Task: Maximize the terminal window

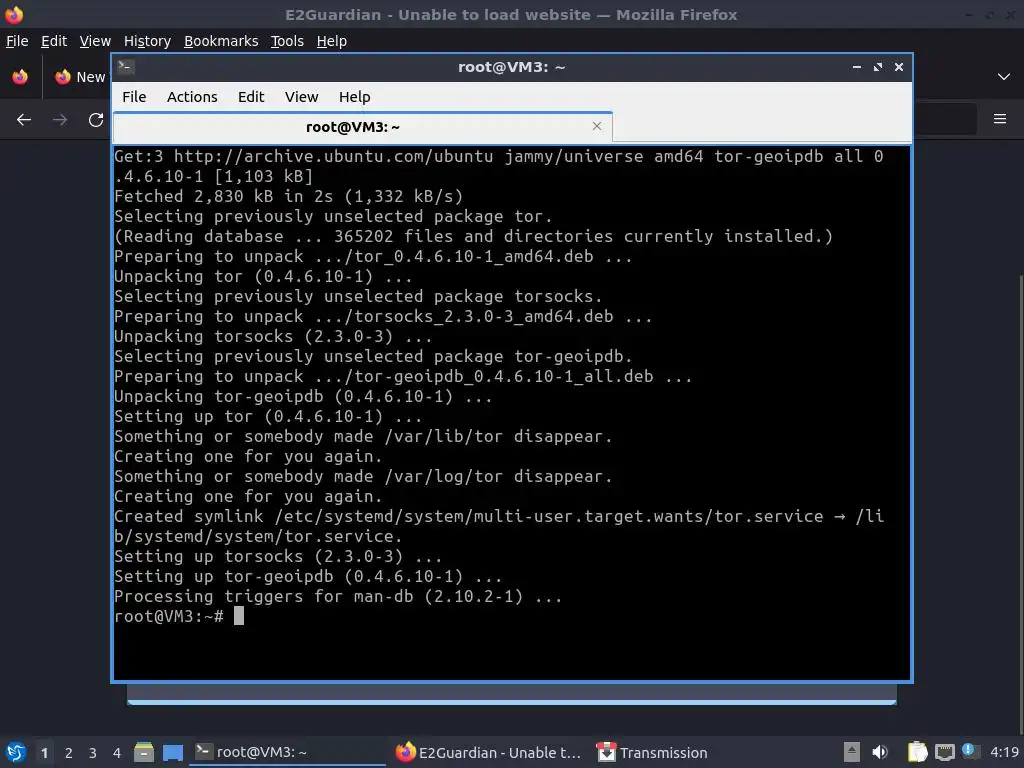Action: (878, 67)
